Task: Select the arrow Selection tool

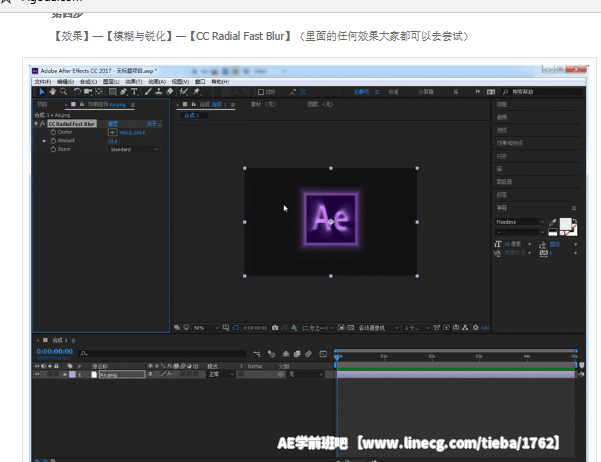Action: click(42, 92)
